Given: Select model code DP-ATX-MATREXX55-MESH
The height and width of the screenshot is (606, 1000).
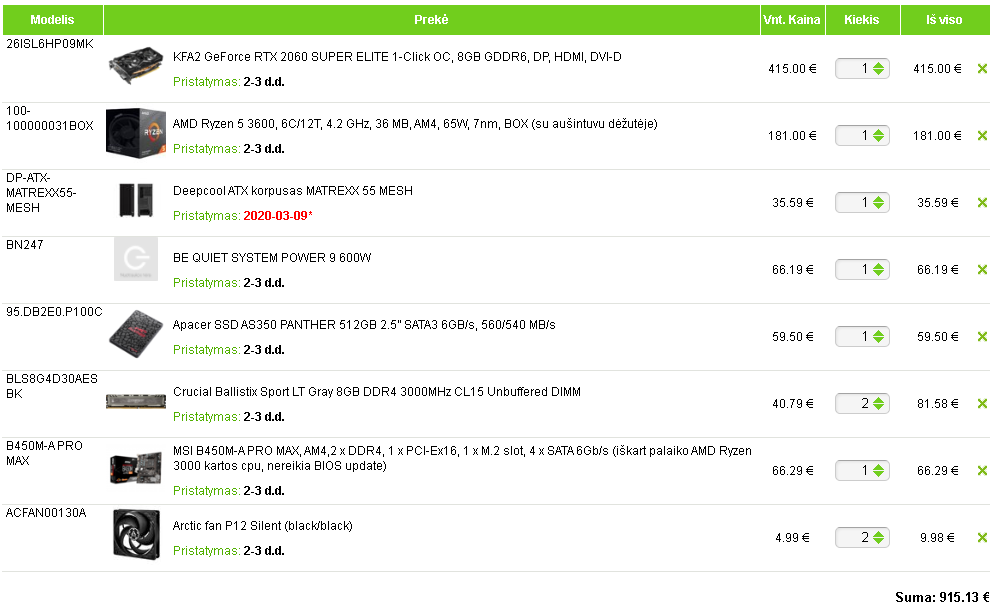Looking at the screenshot, I should [x=41, y=193].
